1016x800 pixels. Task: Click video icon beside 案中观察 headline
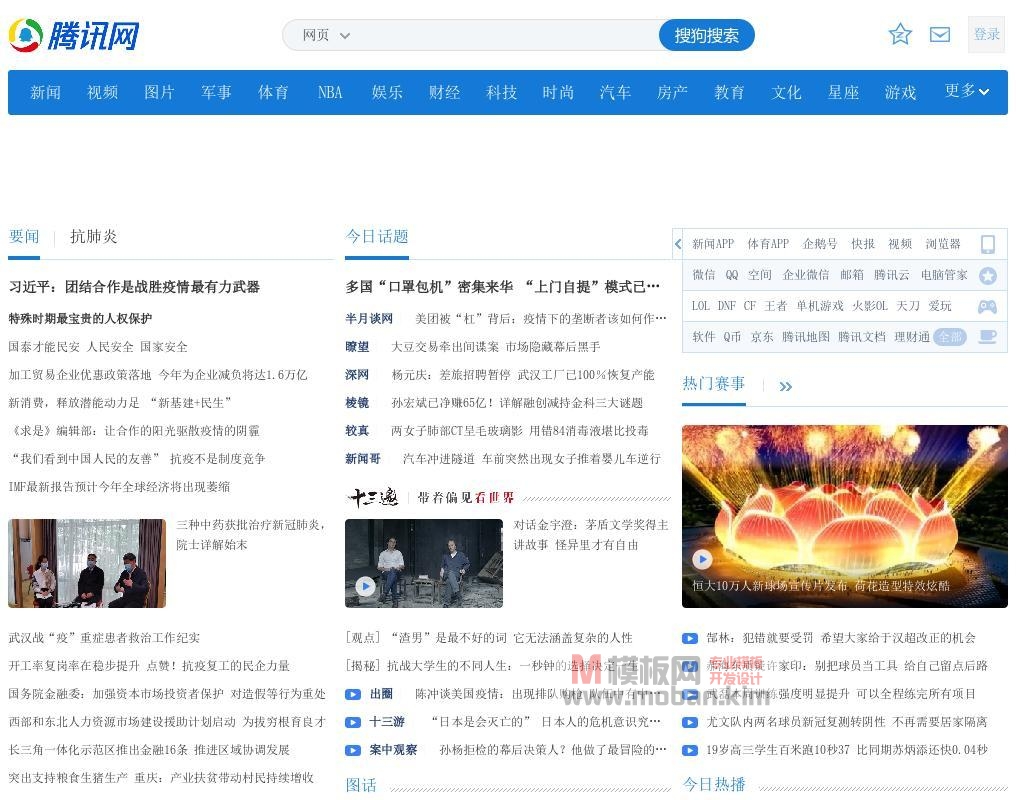[x=352, y=750]
